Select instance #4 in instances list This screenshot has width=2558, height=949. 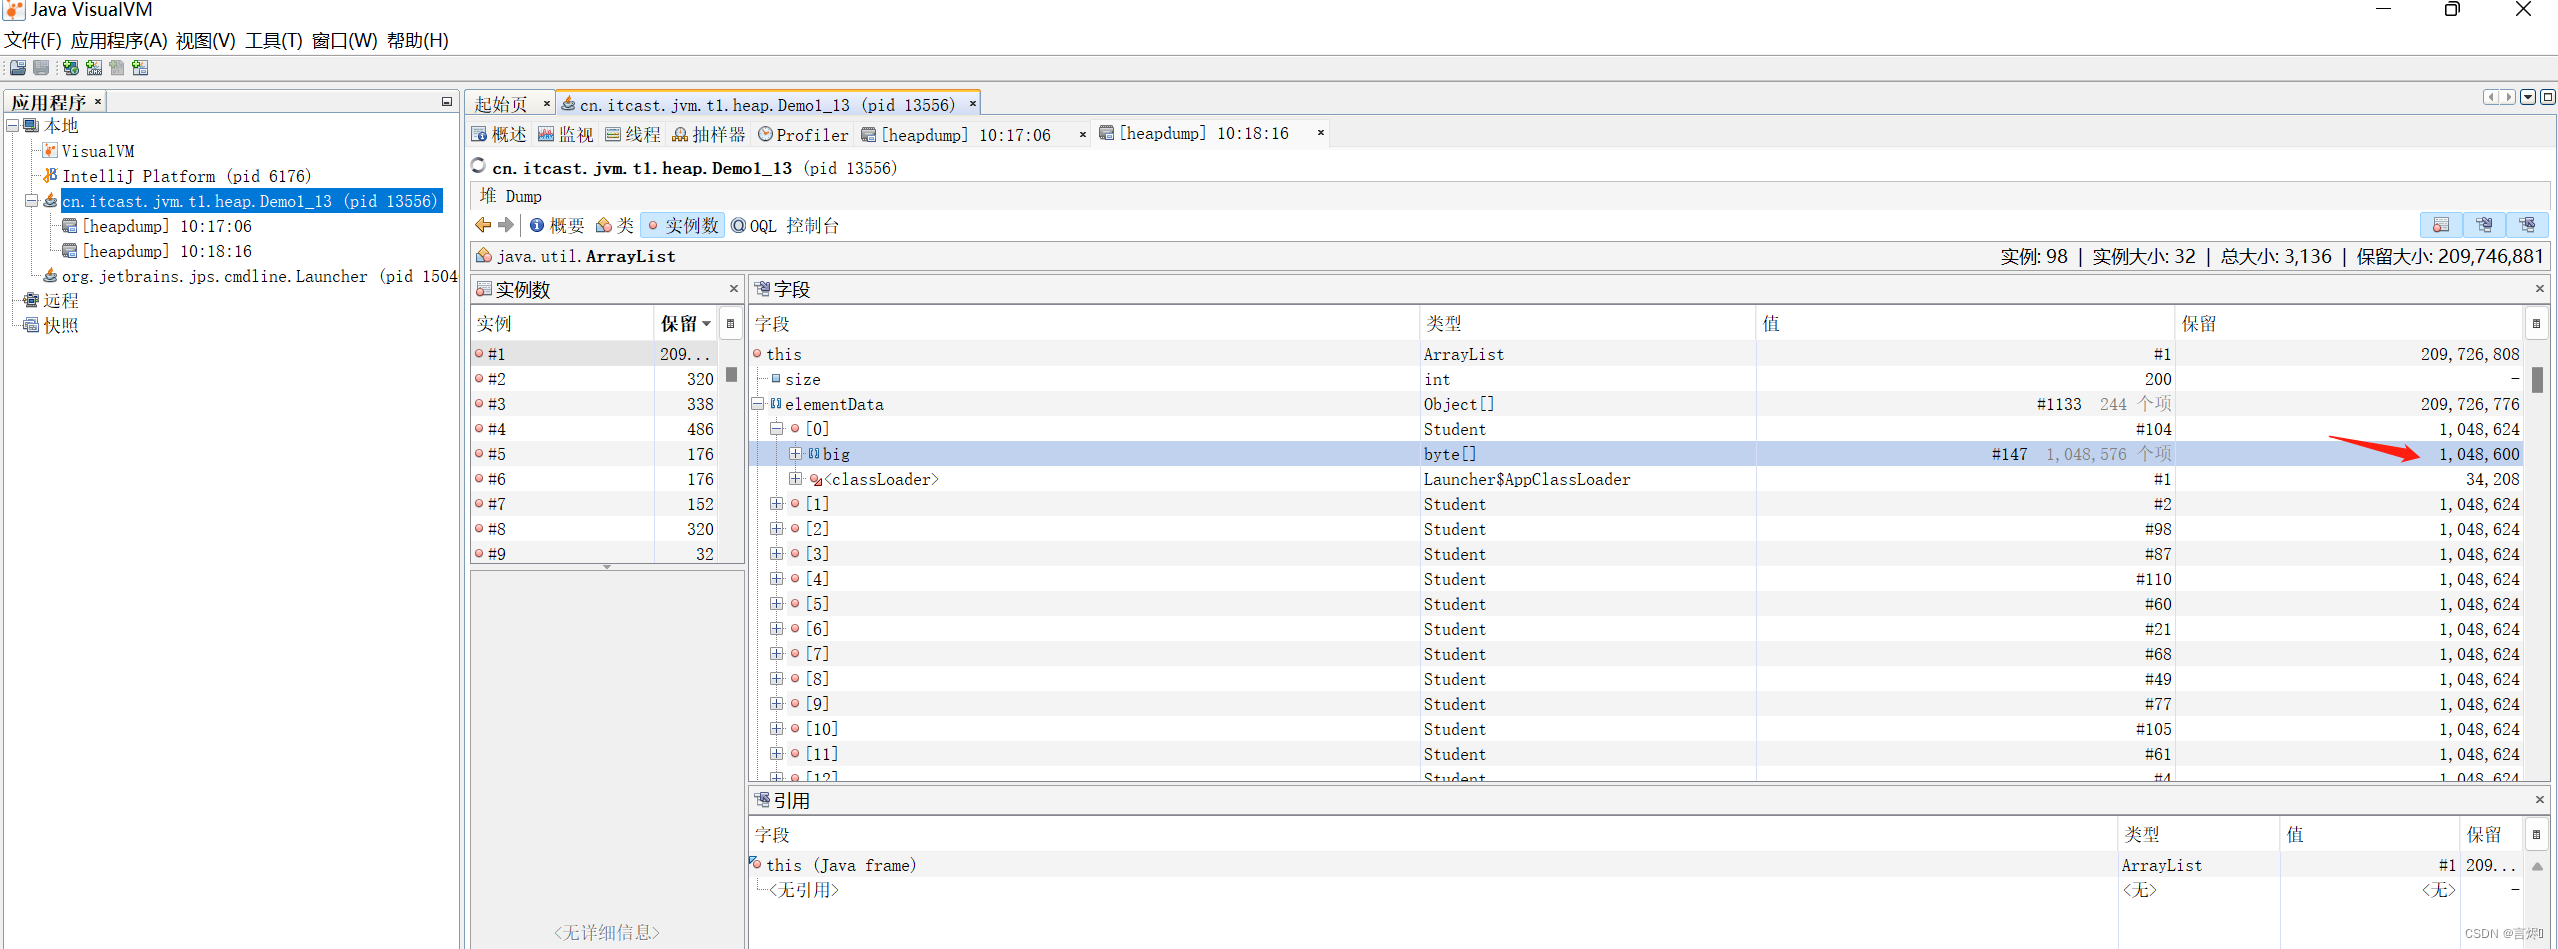tap(594, 429)
